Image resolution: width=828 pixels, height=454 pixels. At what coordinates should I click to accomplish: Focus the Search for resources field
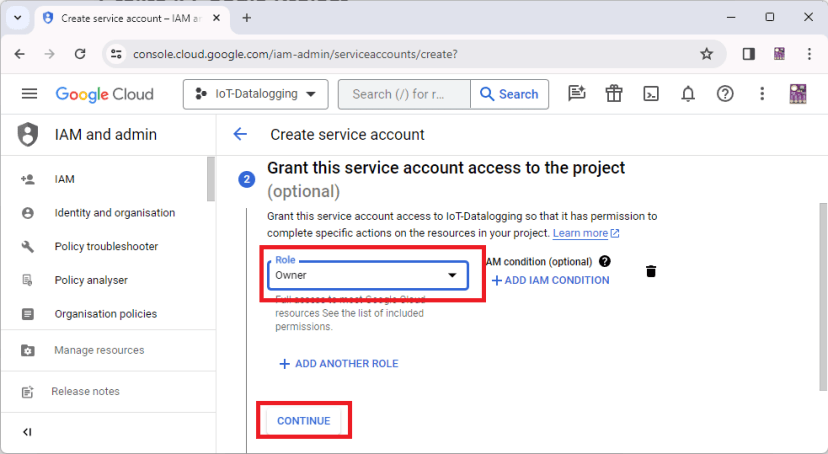404,94
